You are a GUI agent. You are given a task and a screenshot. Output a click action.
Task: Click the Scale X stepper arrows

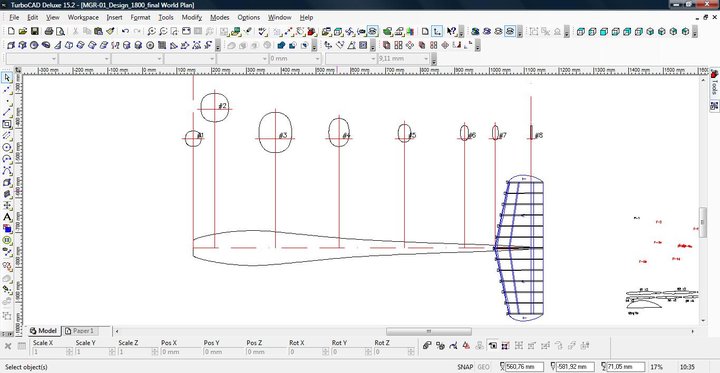(x=69, y=351)
